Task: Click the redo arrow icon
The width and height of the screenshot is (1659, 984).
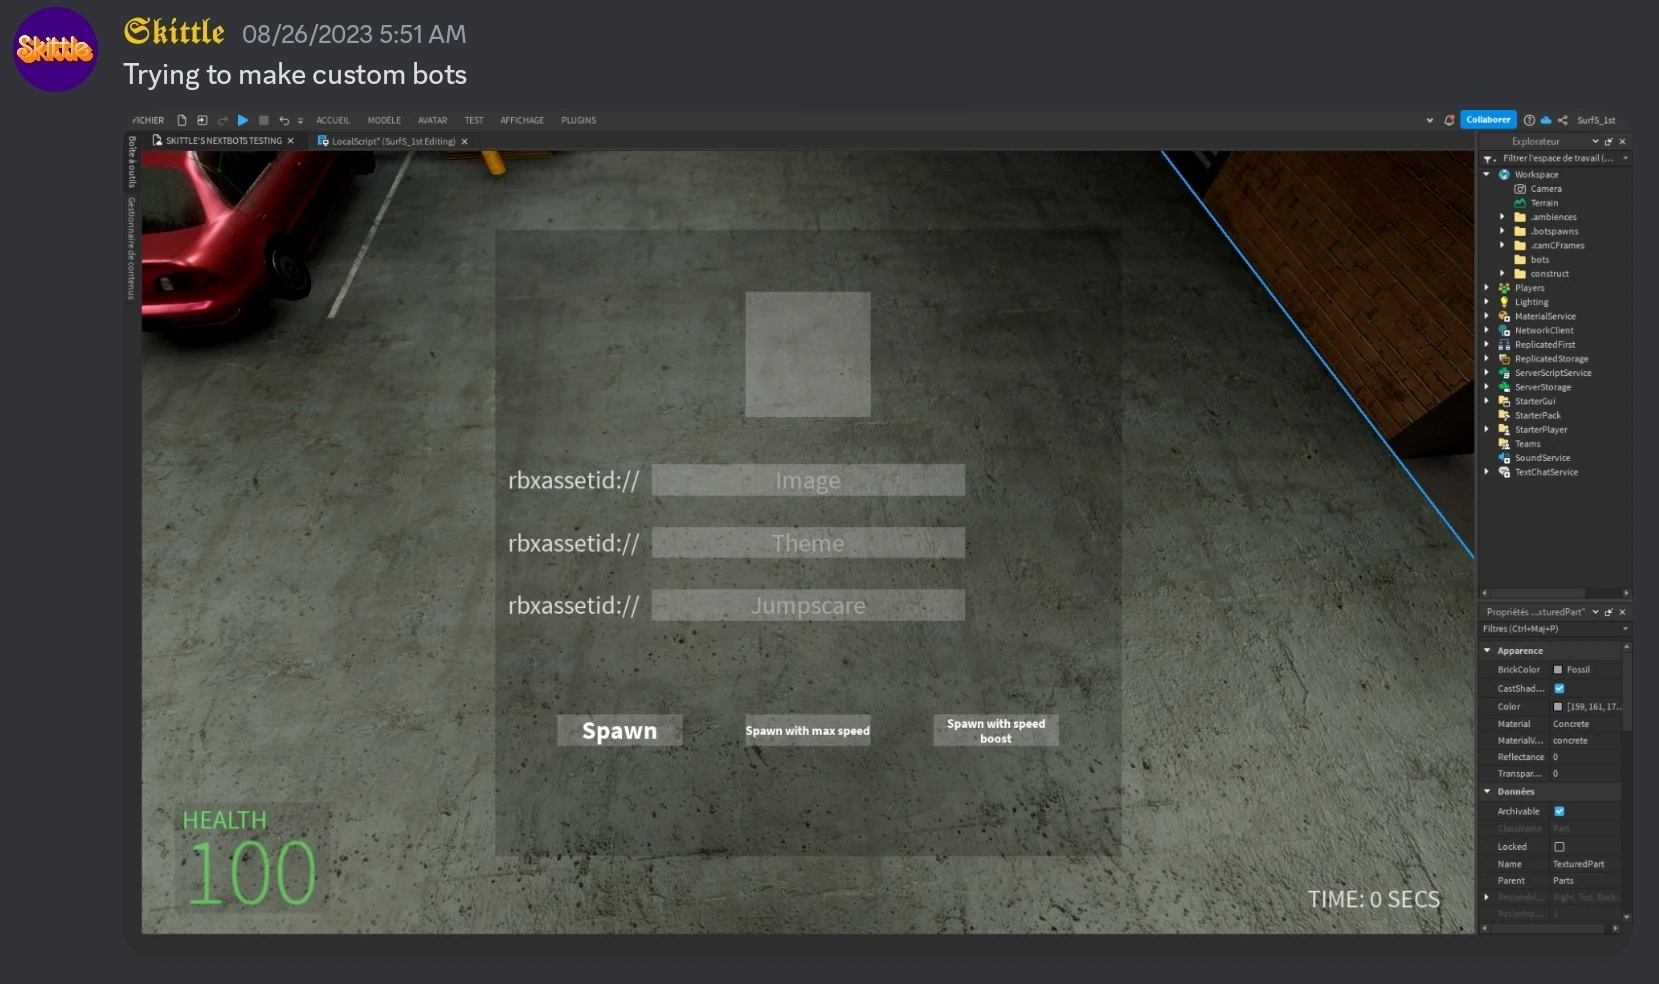Action: (222, 120)
